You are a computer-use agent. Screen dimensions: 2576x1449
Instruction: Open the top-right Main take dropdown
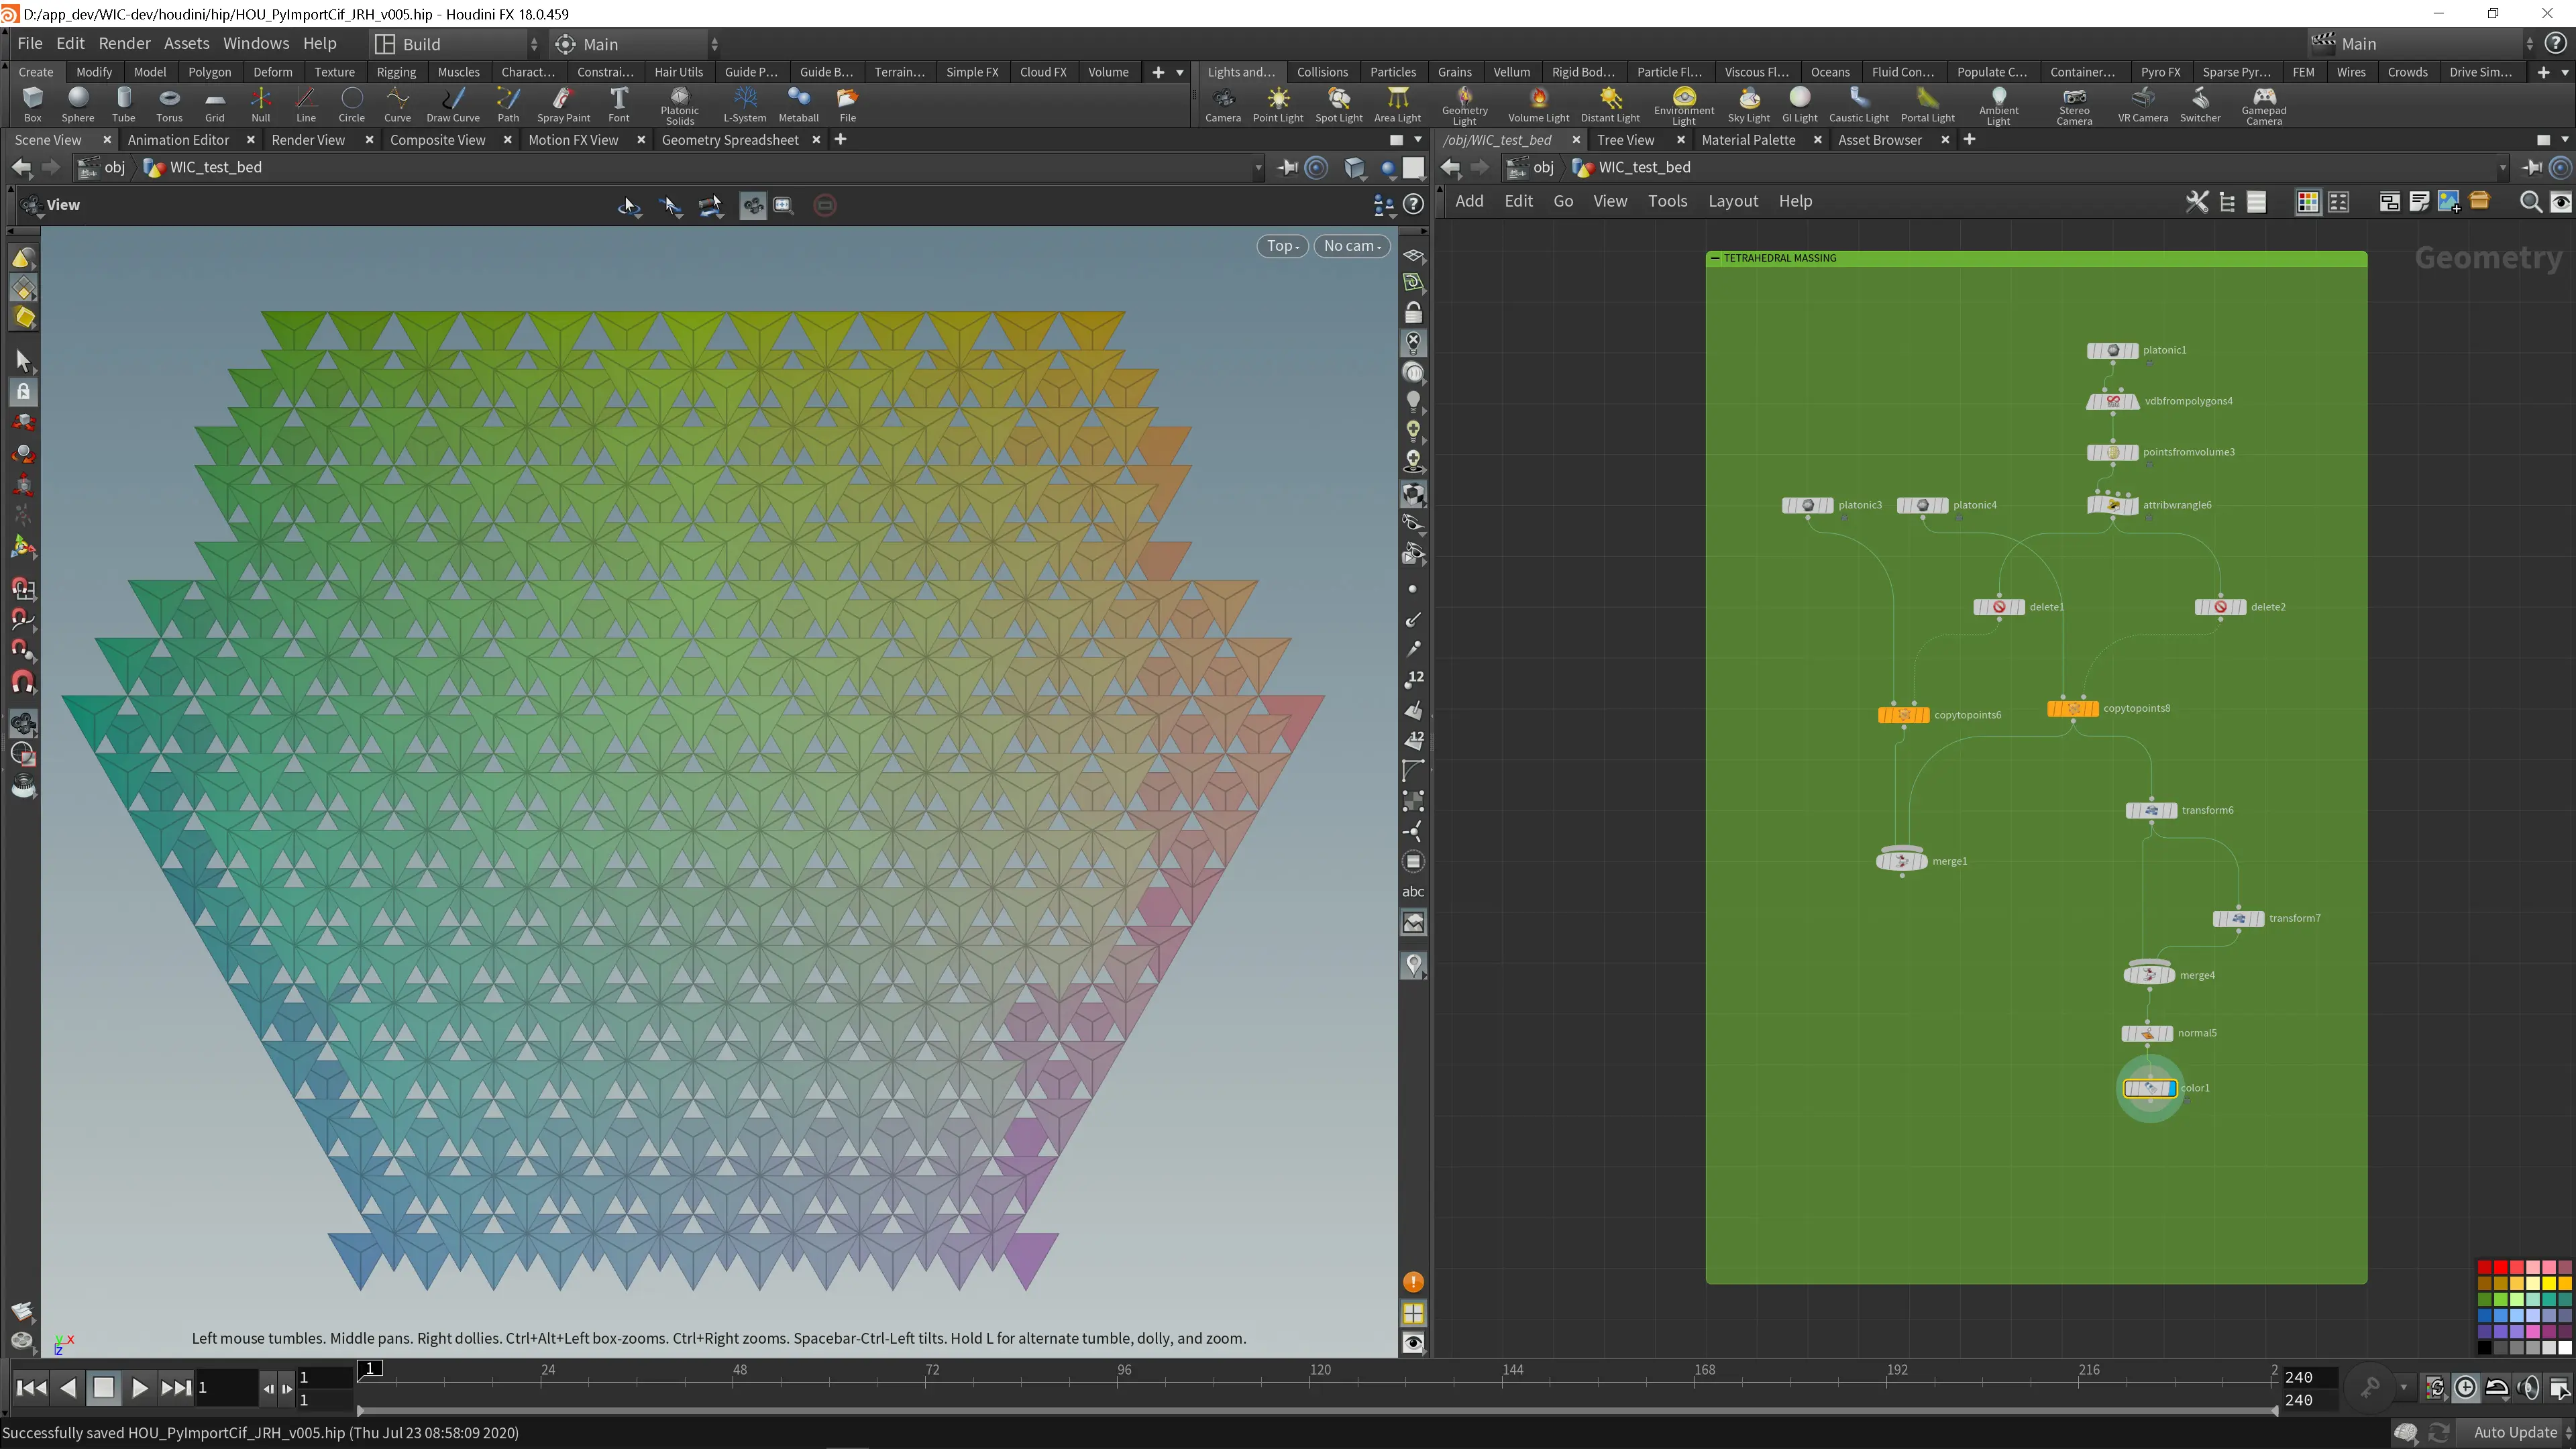pos(2422,44)
